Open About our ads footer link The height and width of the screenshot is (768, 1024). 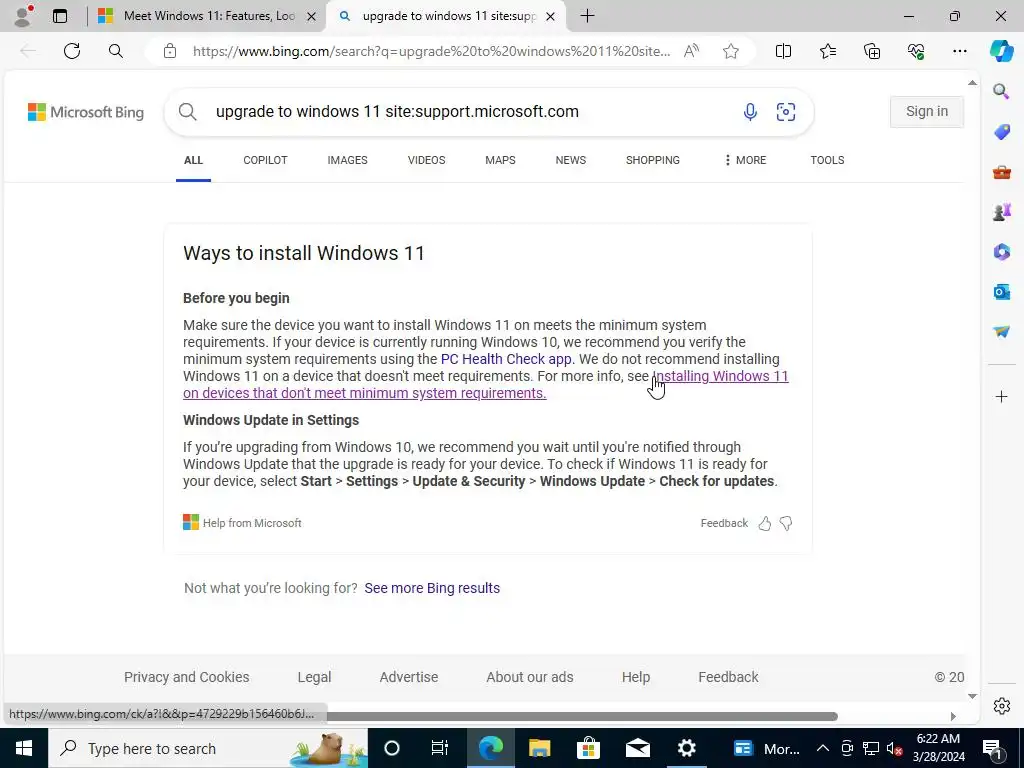coord(530,677)
